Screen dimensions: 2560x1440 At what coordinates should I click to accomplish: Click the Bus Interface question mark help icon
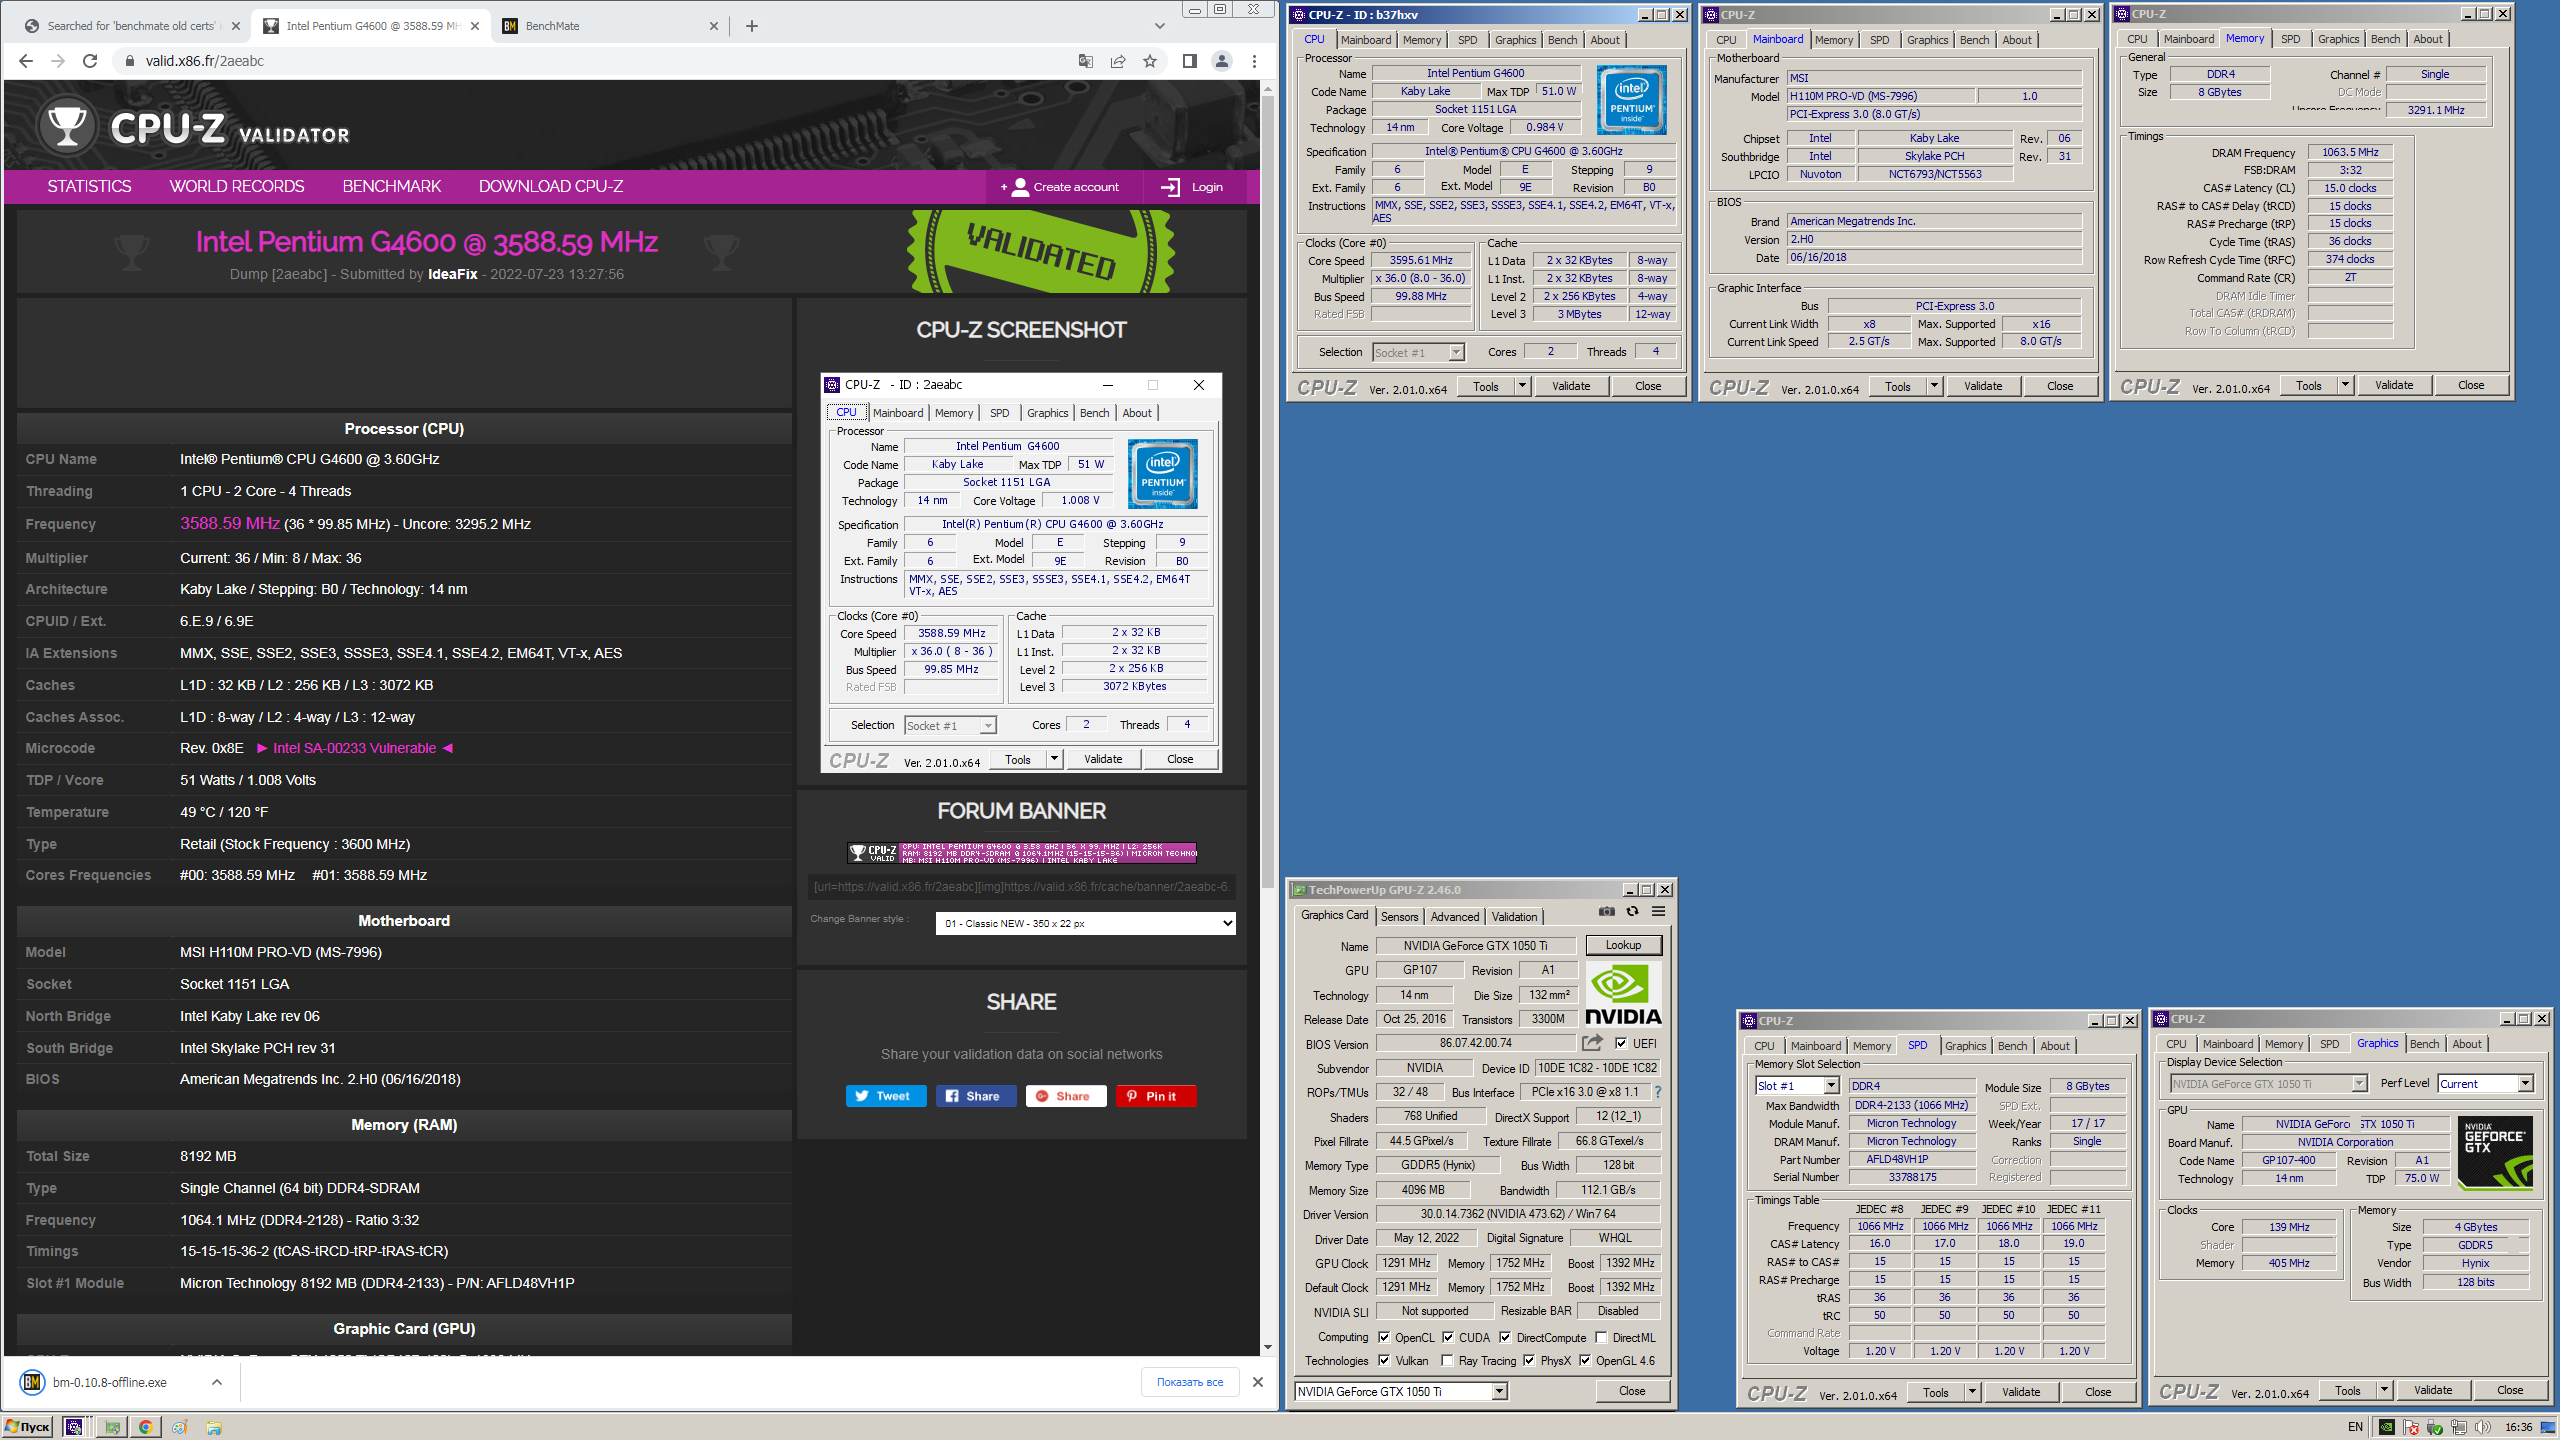1657,1092
